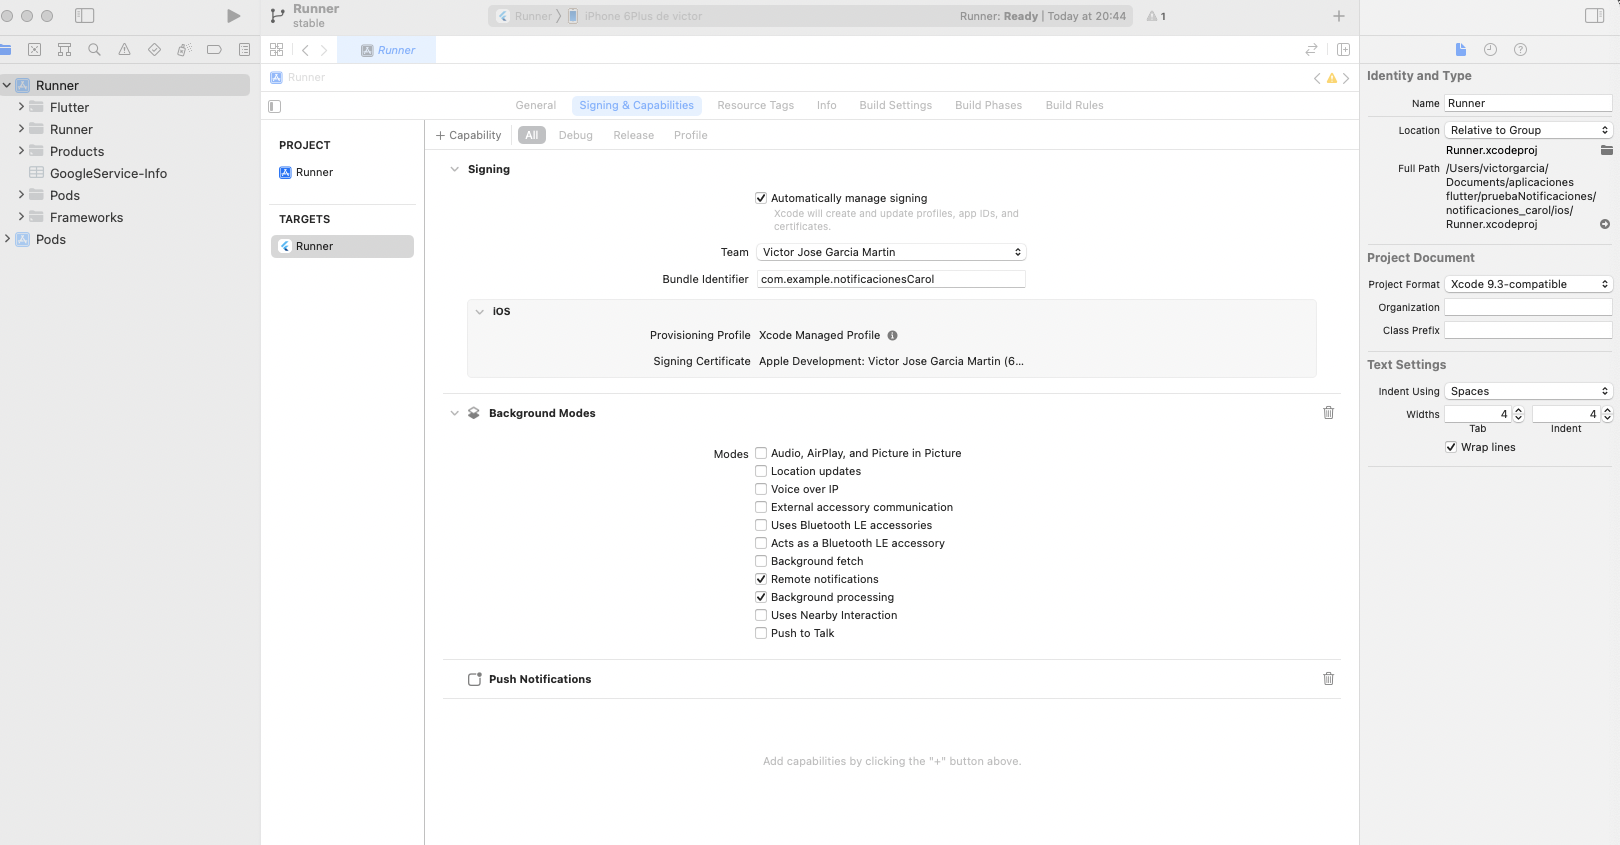Reveal full path in Finder arrow
This screenshot has width=1620, height=845.
[x=1605, y=224]
